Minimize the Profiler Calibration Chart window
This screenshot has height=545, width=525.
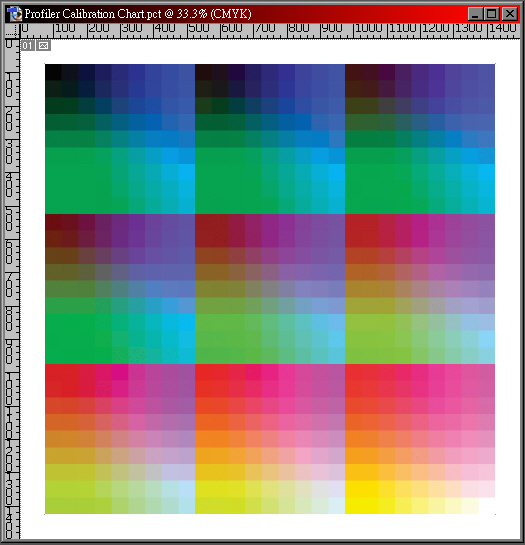[475, 14]
